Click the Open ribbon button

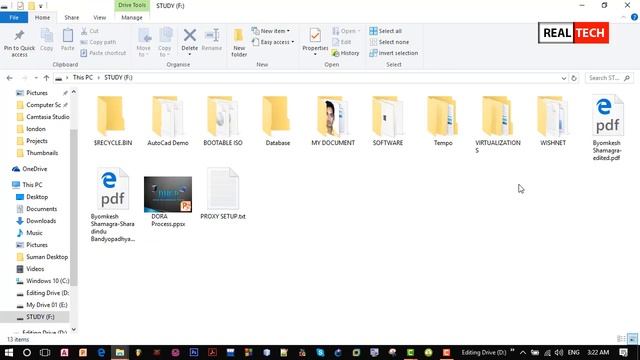click(346, 31)
